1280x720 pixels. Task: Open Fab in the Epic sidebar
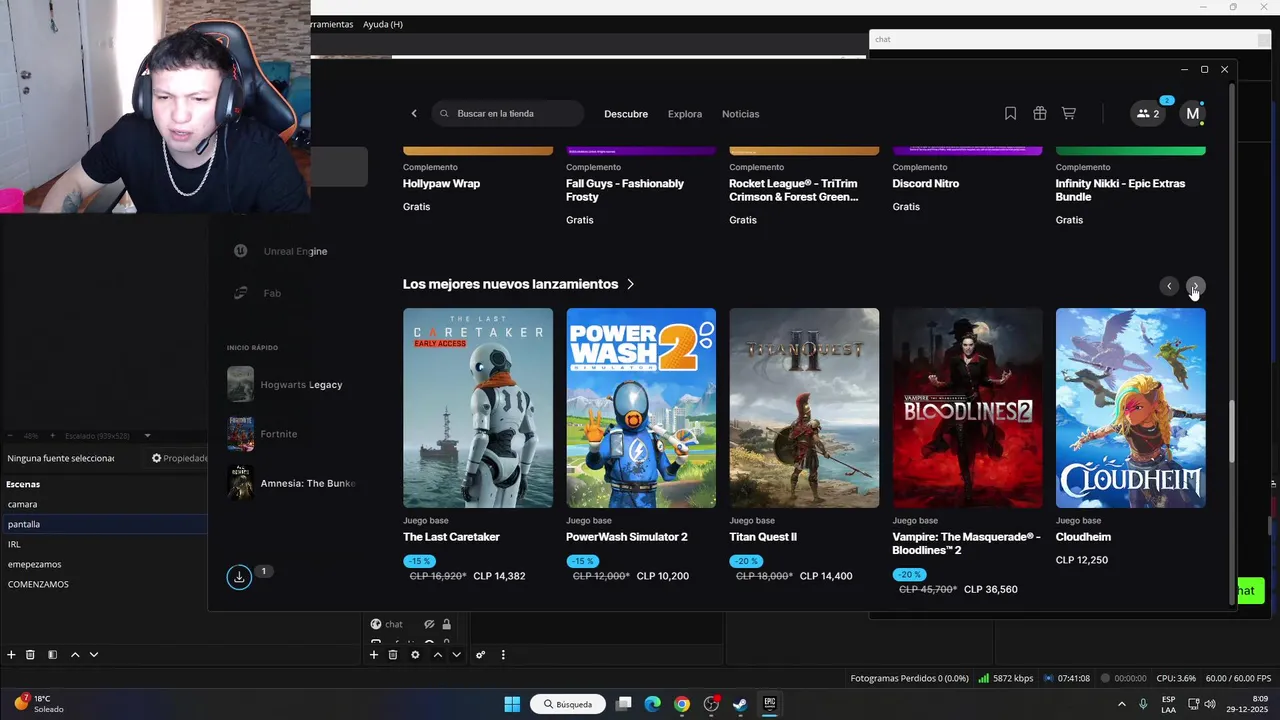pos(258,293)
